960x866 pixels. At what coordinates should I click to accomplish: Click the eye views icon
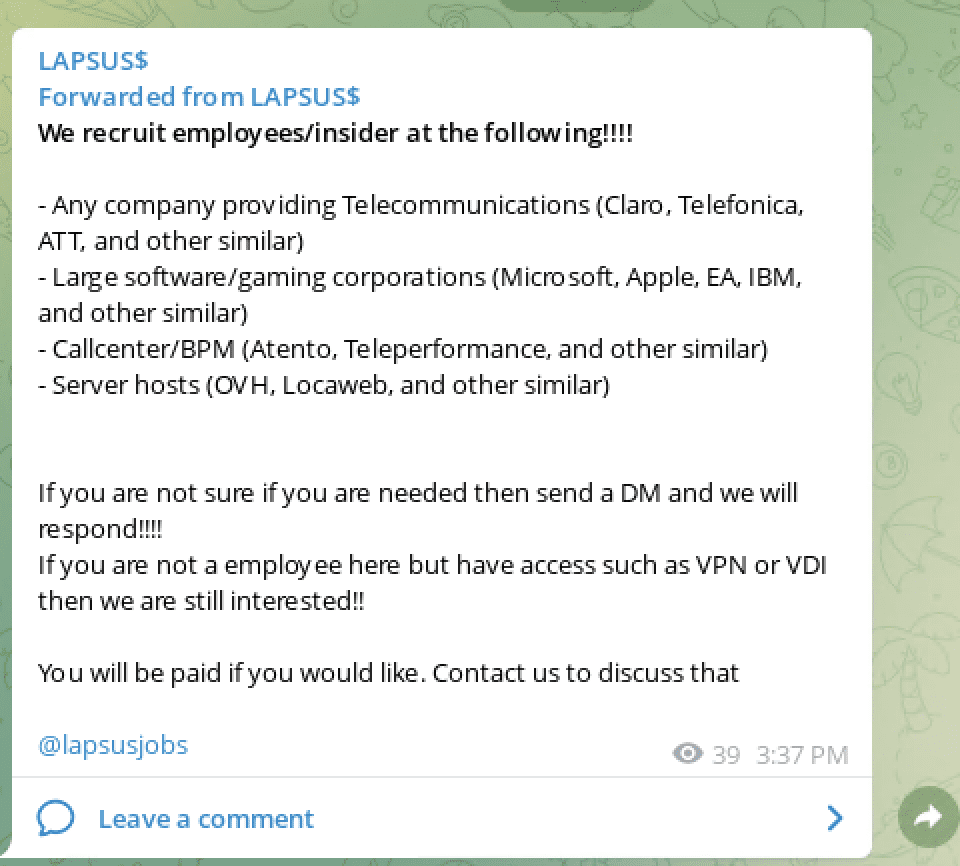coord(688,753)
